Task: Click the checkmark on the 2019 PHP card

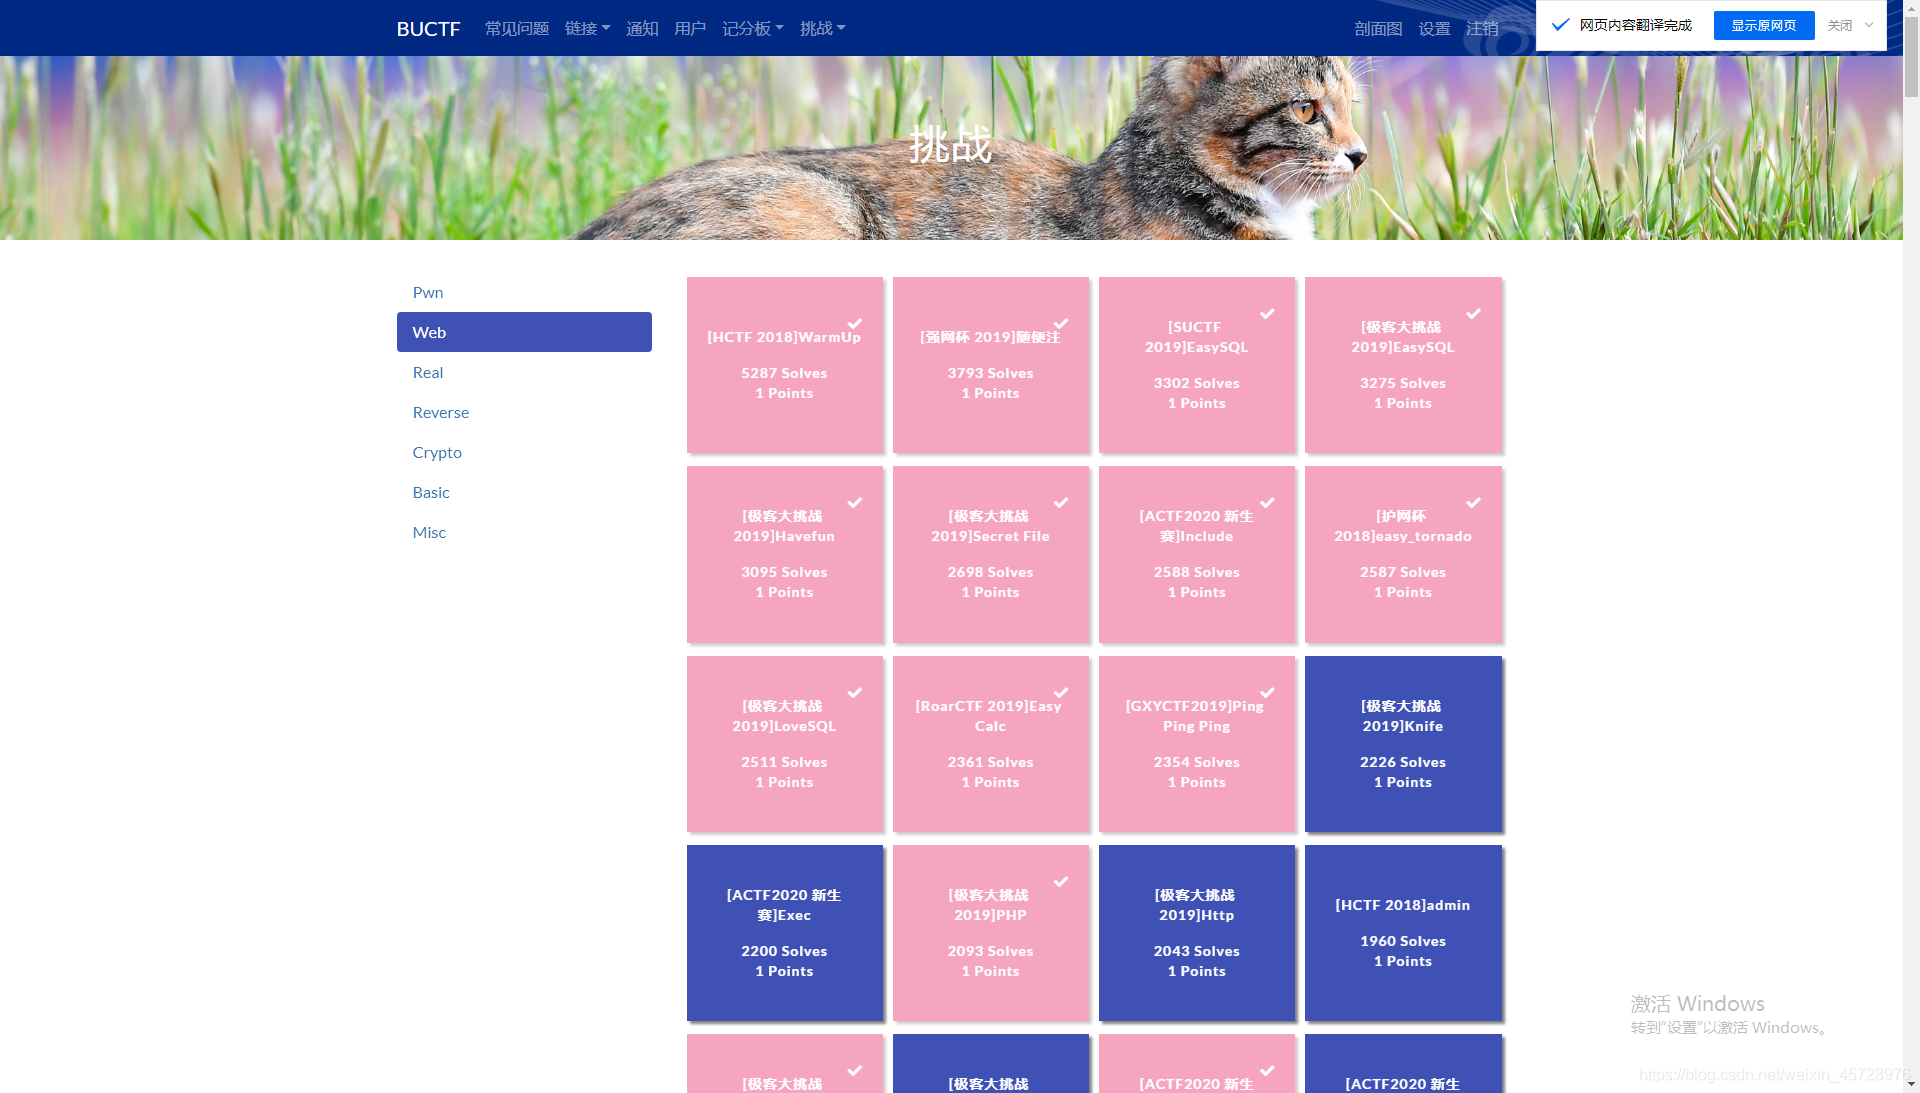Action: (1061, 882)
